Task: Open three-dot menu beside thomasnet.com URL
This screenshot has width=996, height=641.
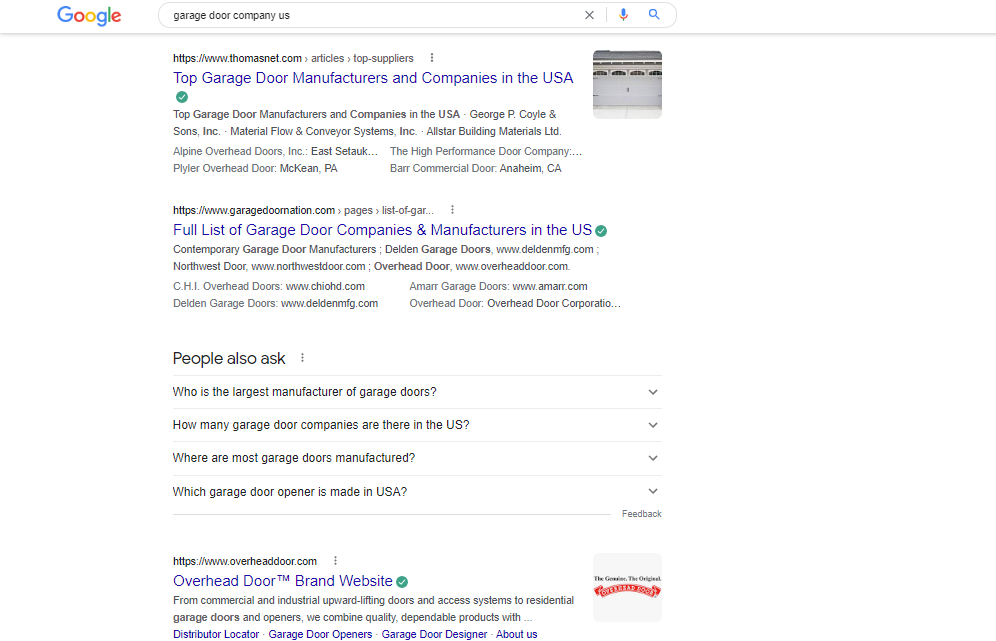Action: [432, 58]
